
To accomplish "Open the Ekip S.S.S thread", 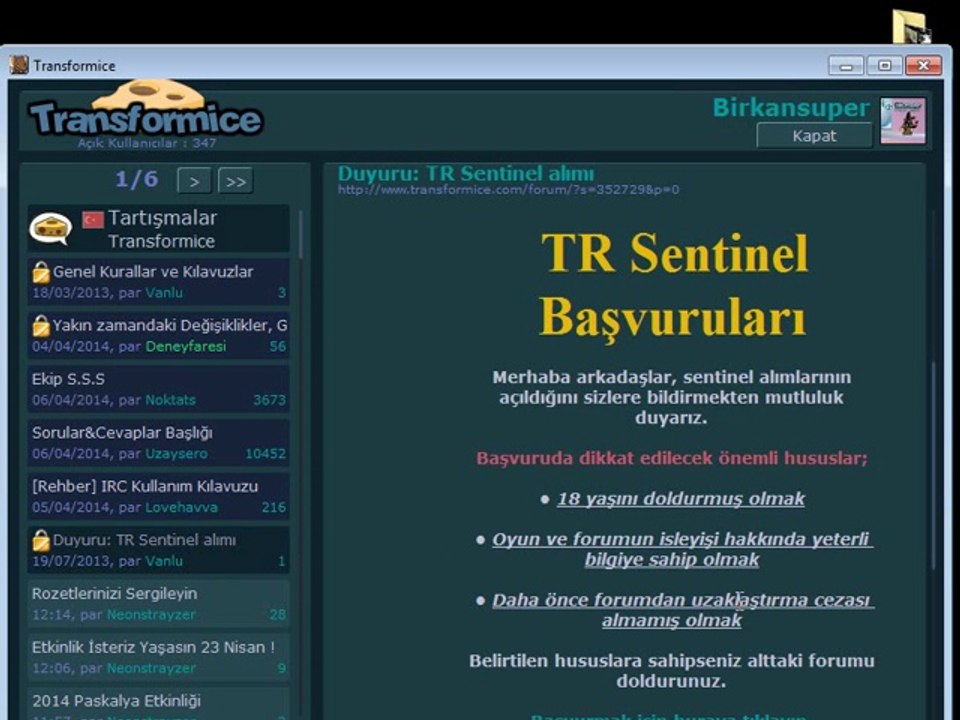I will click(x=159, y=389).
